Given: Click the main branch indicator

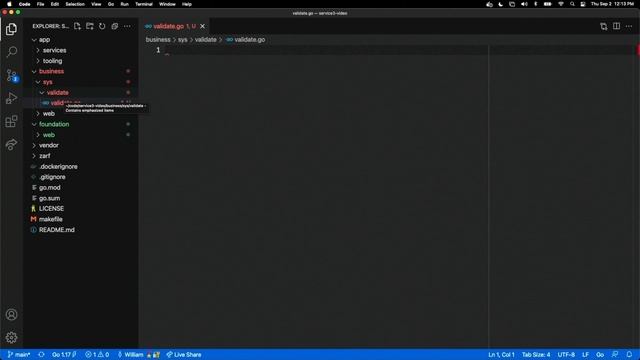Looking at the screenshot, I should (19, 354).
